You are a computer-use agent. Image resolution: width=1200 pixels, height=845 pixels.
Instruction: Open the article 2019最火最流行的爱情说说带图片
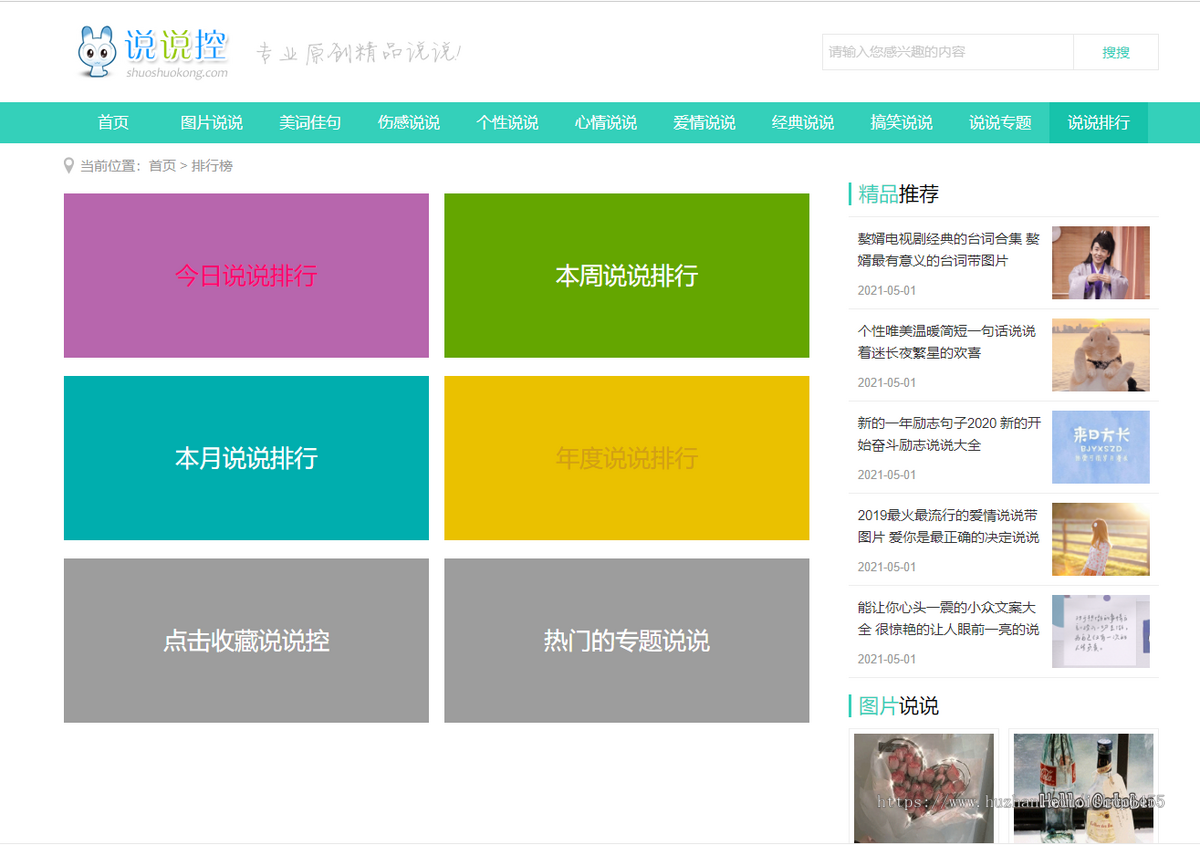tap(948, 526)
